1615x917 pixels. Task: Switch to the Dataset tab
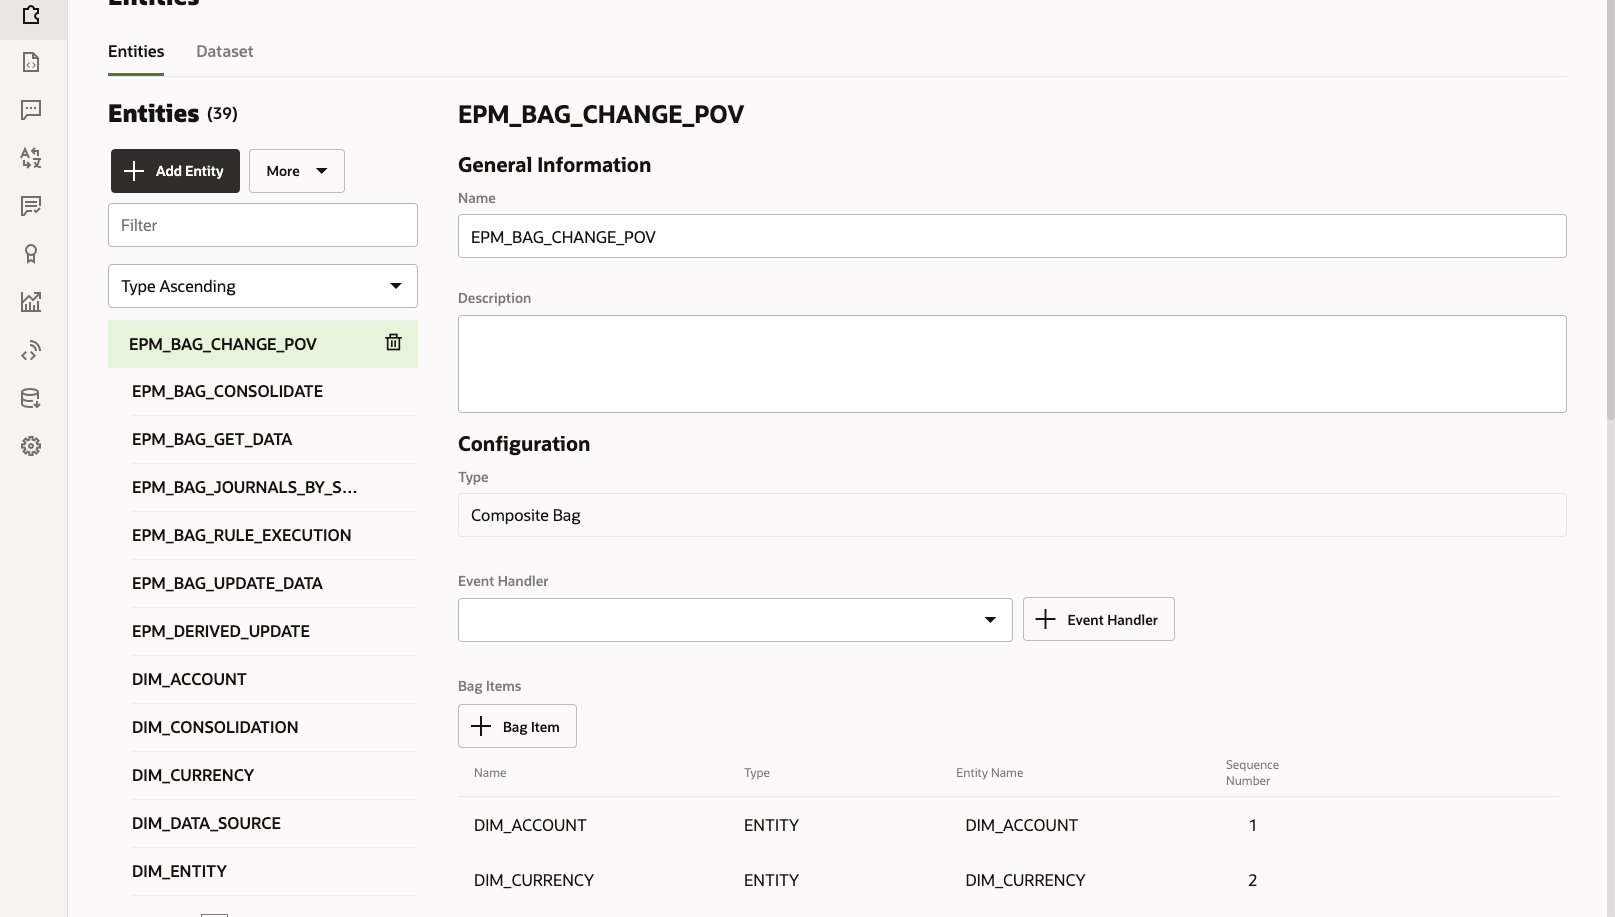click(224, 51)
